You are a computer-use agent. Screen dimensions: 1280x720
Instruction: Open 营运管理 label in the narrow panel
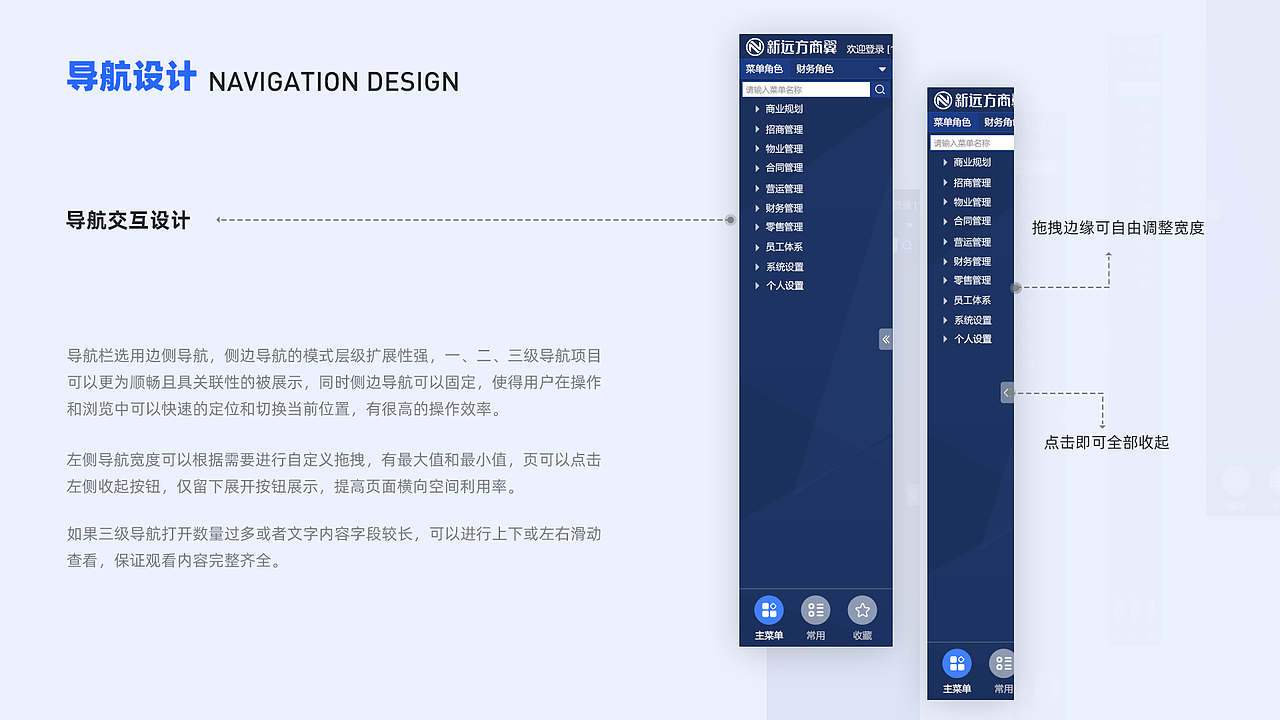[x=972, y=242]
